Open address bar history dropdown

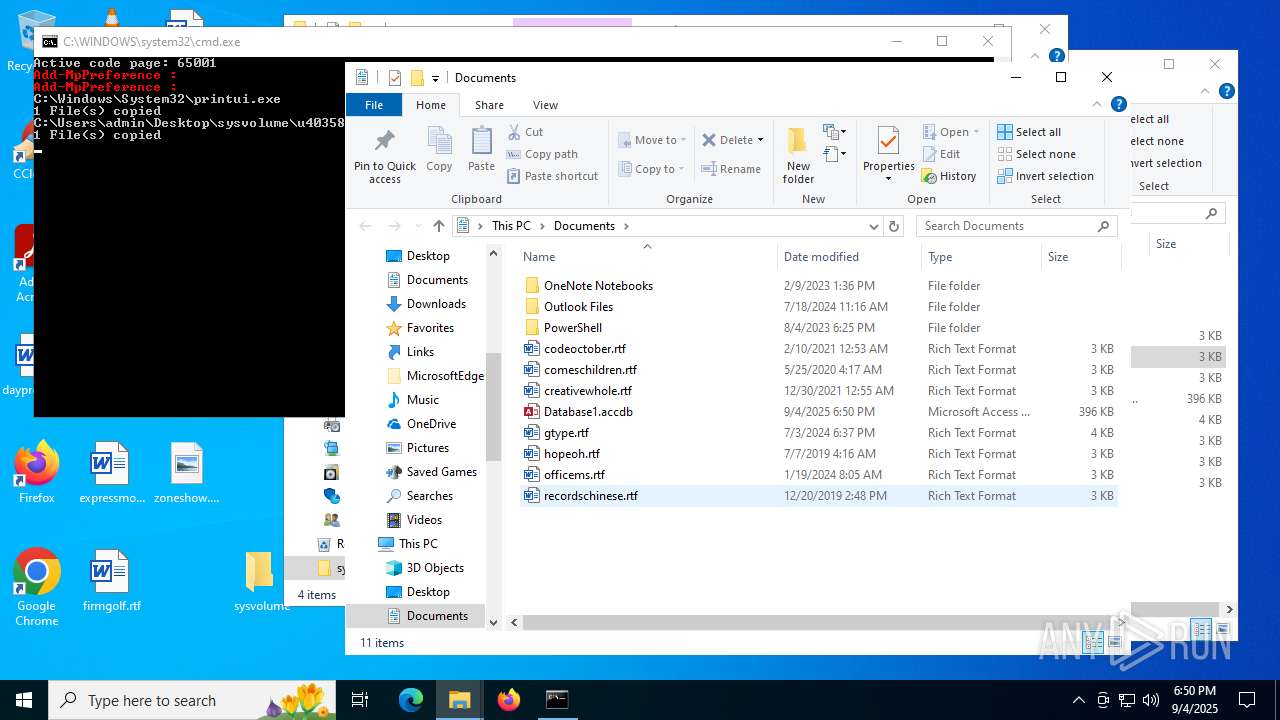[x=873, y=226]
